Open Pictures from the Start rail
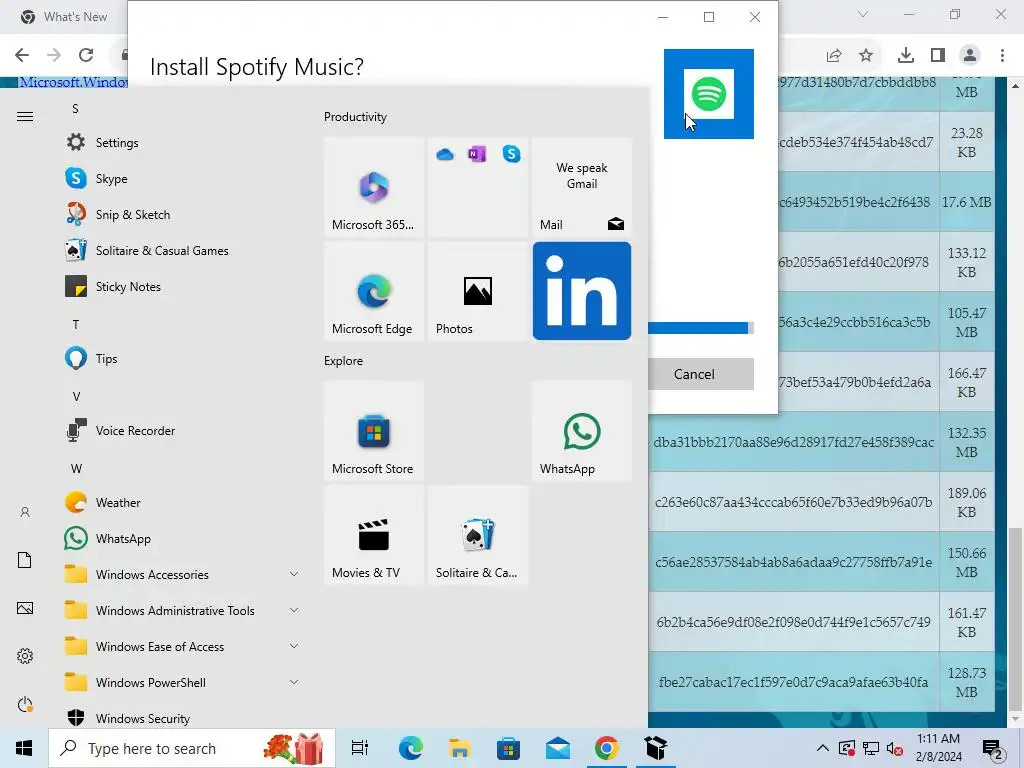Viewport: 1024px width, 768px height. coord(25,608)
